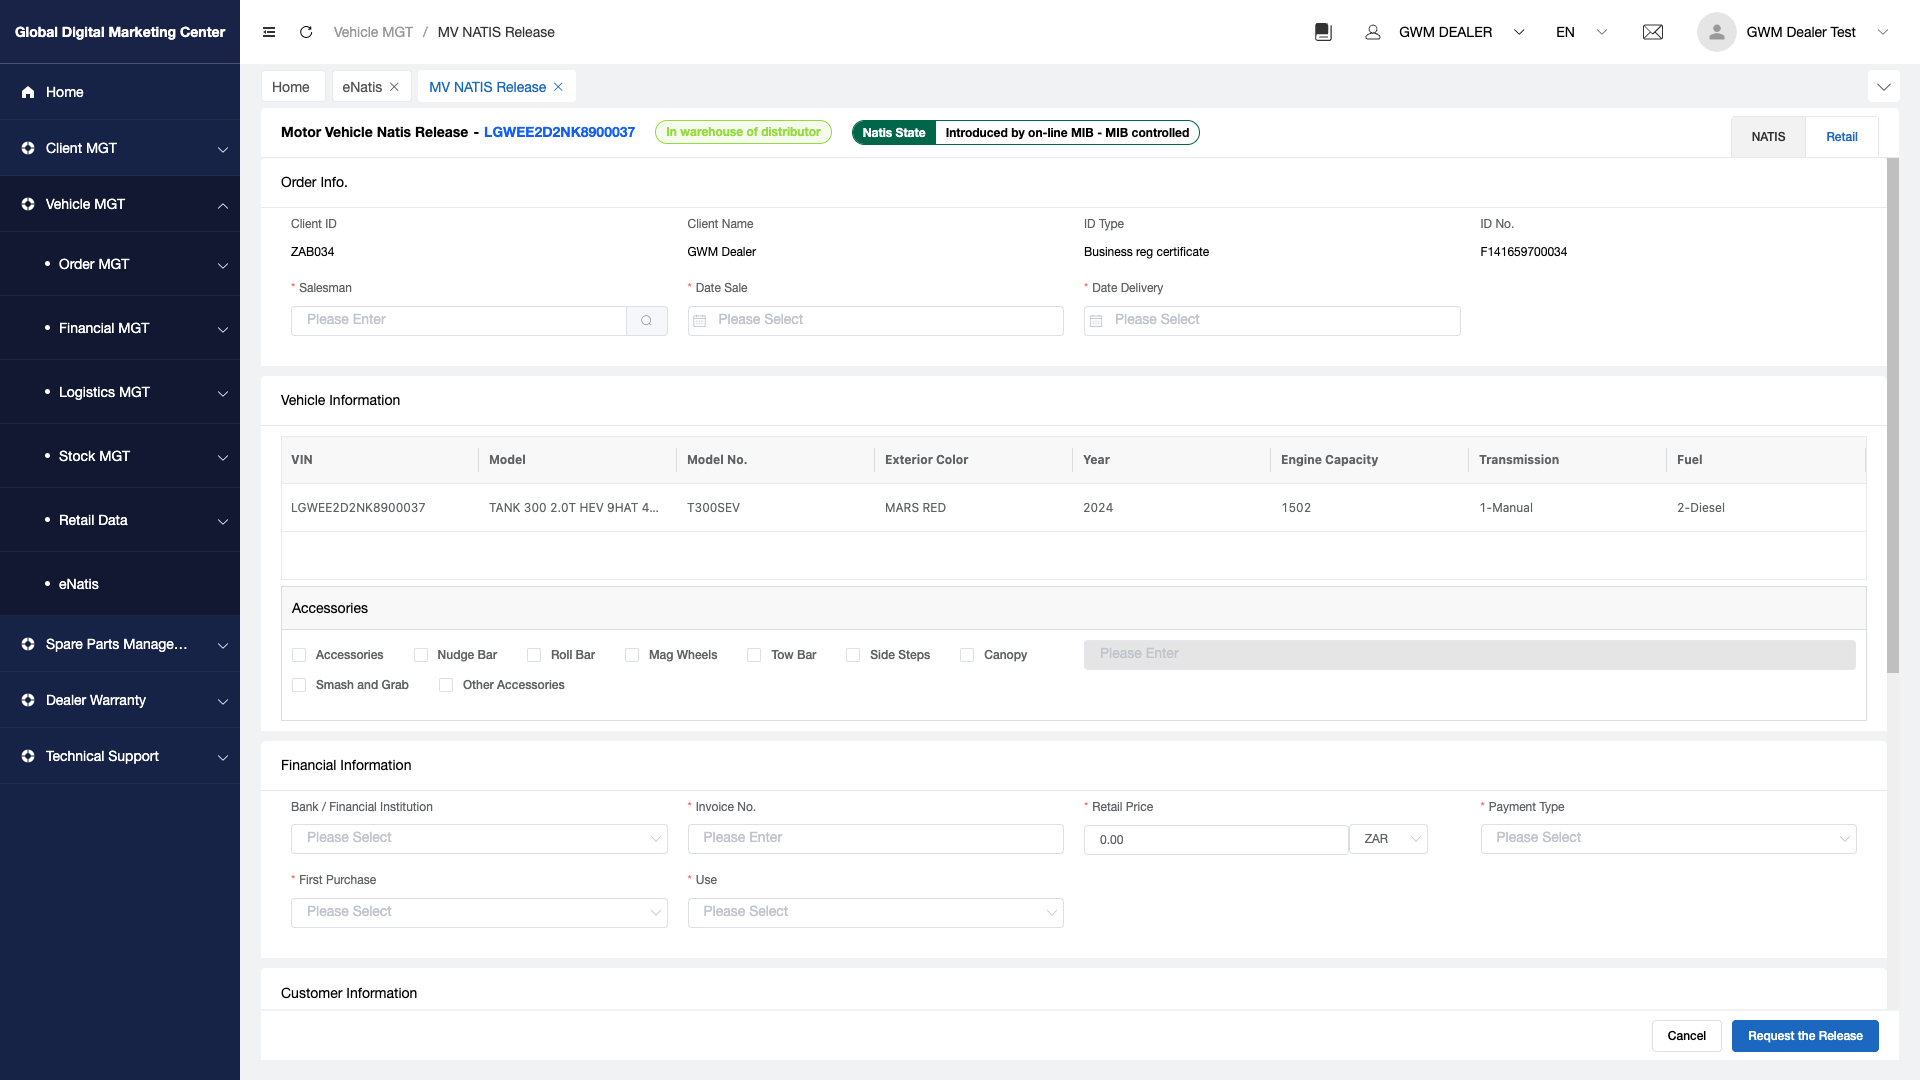The height and width of the screenshot is (1080, 1920).
Task: Open the ZAR currency dropdown
Action: [1389, 839]
